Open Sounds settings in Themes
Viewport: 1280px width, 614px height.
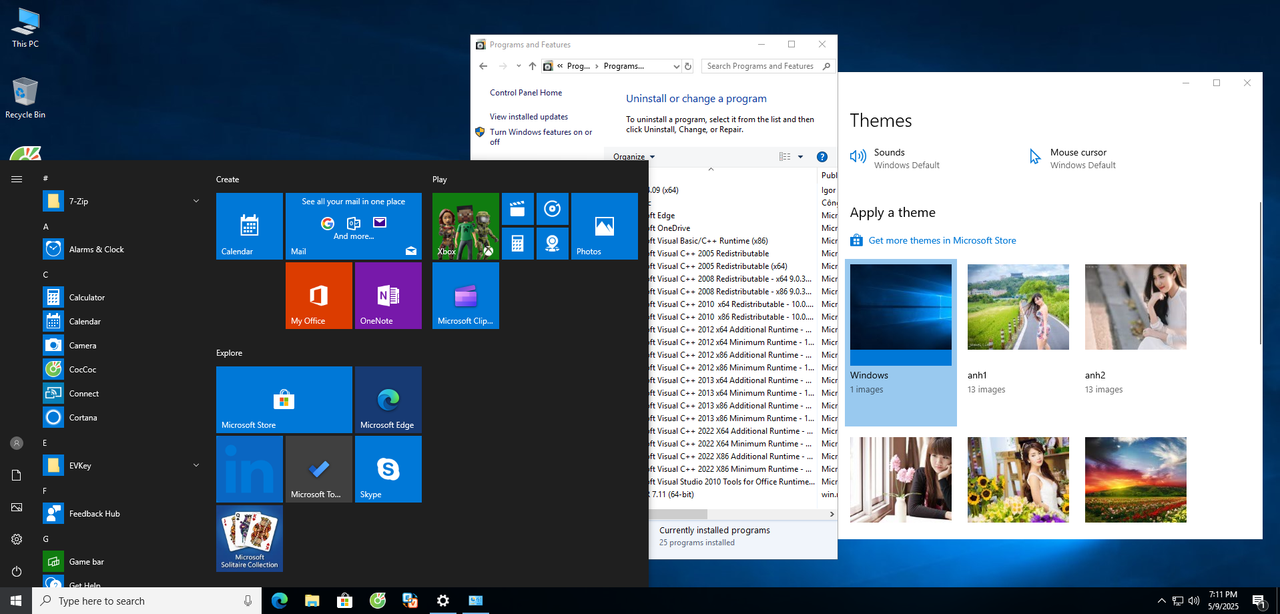tap(895, 158)
